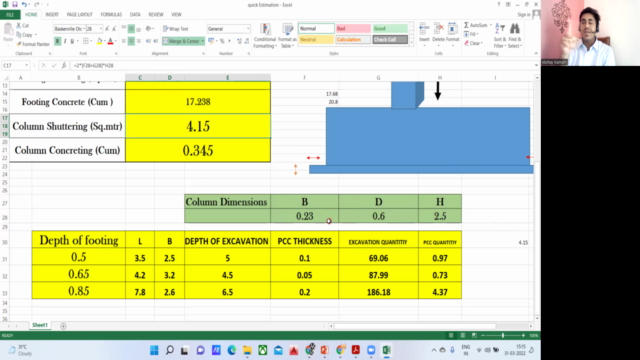Toggle Underline formatting
This screenshot has width=640, height=360.
(x=72, y=41)
